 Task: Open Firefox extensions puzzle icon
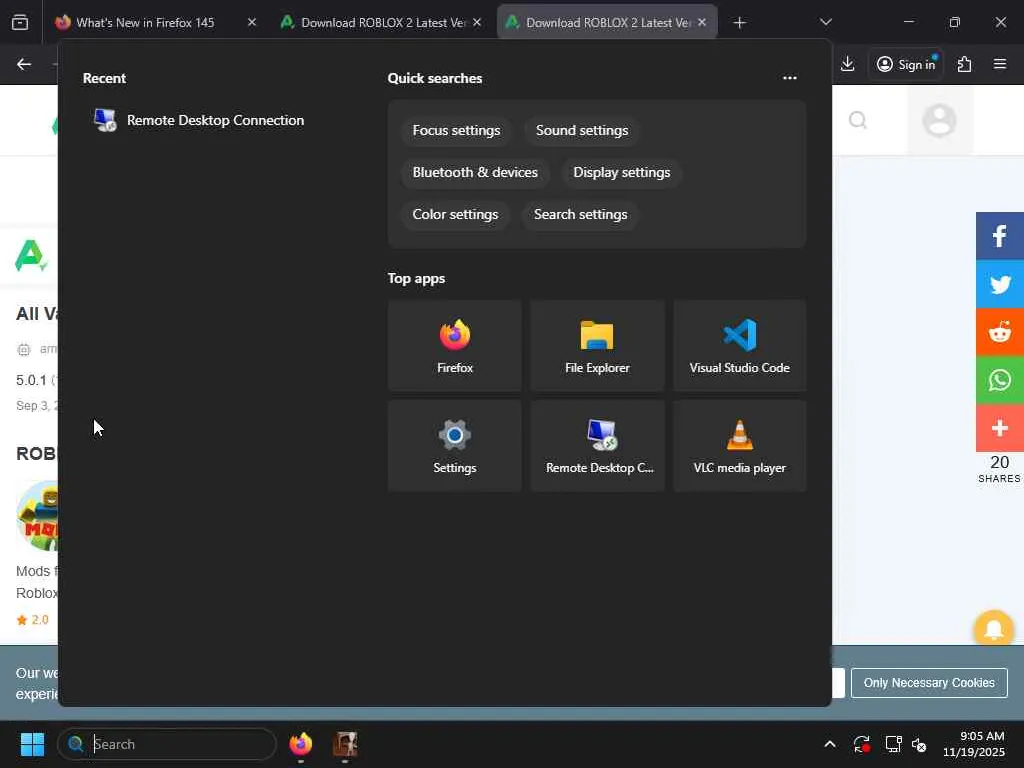(x=964, y=64)
